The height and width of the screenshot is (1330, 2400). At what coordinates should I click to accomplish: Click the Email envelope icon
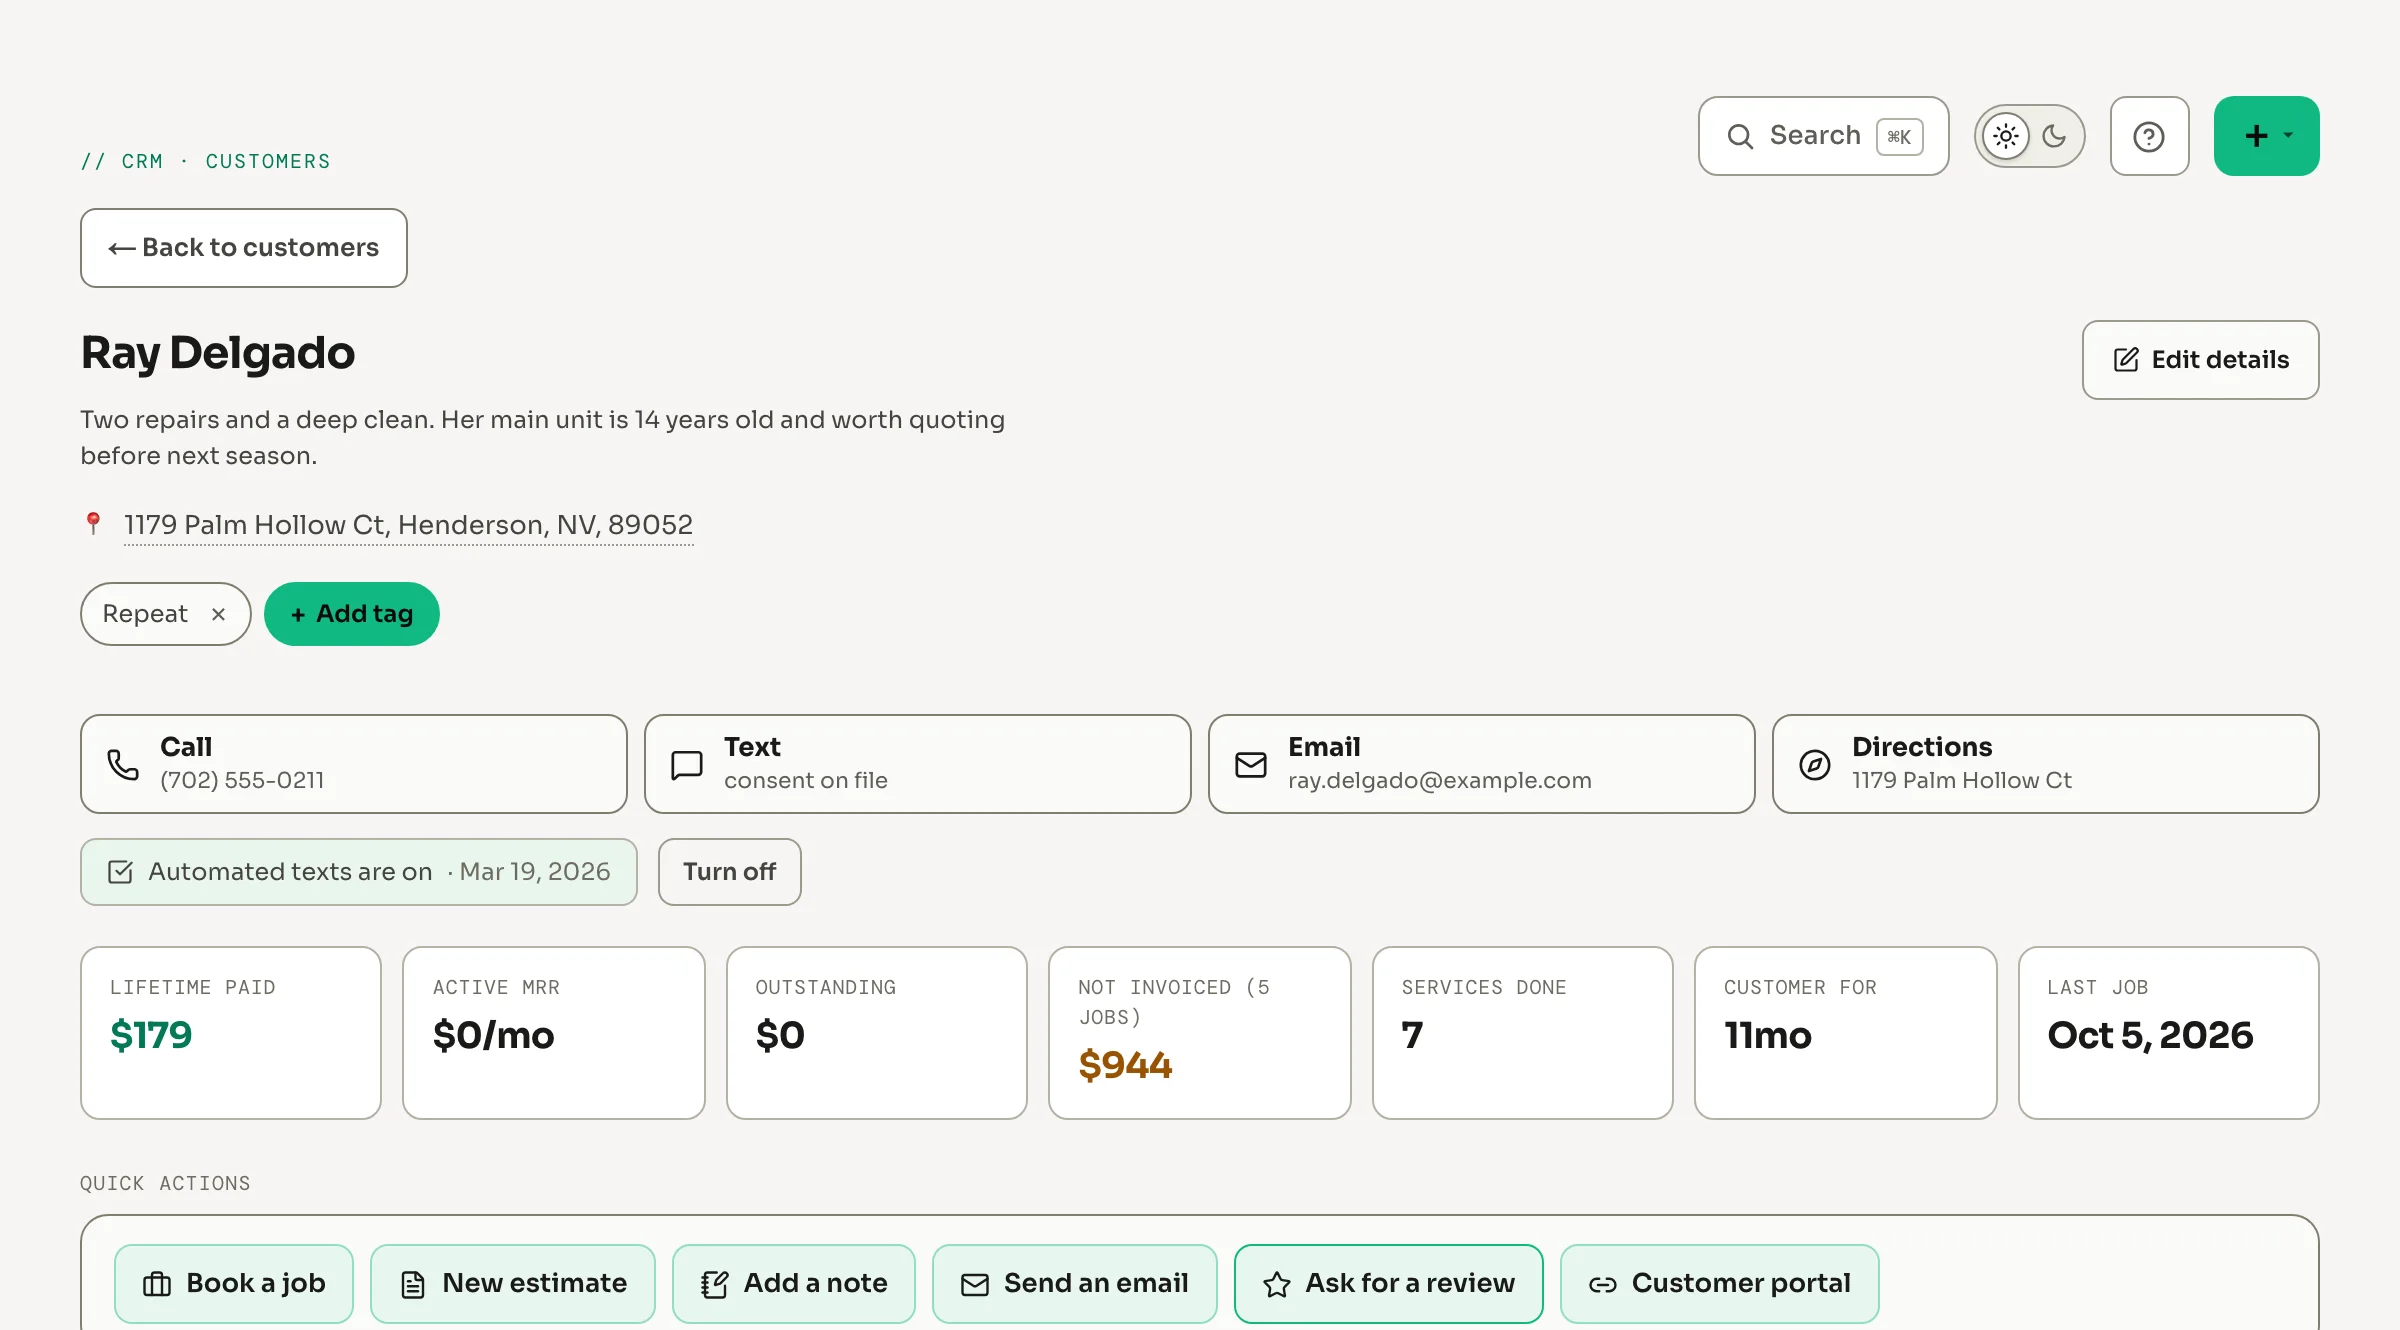tap(1250, 765)
